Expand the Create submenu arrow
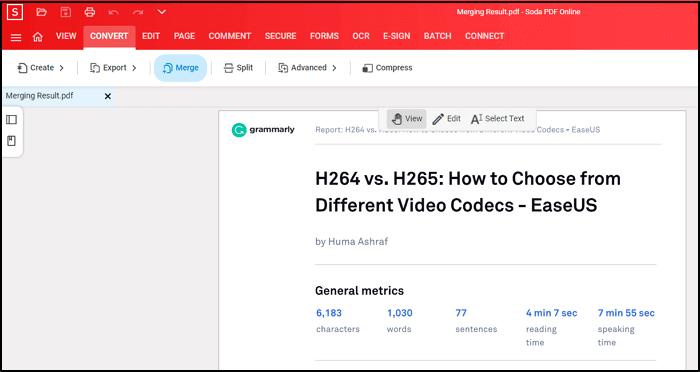The height and width of the screenshot is (372, 700). (62, 68)
